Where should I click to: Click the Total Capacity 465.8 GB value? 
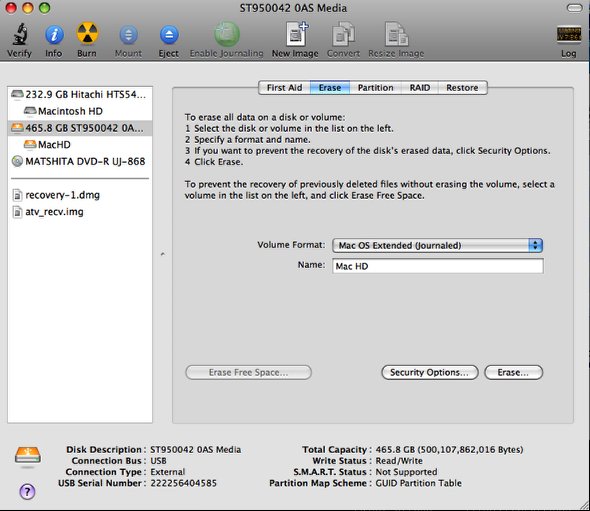[x=449, y=450]
